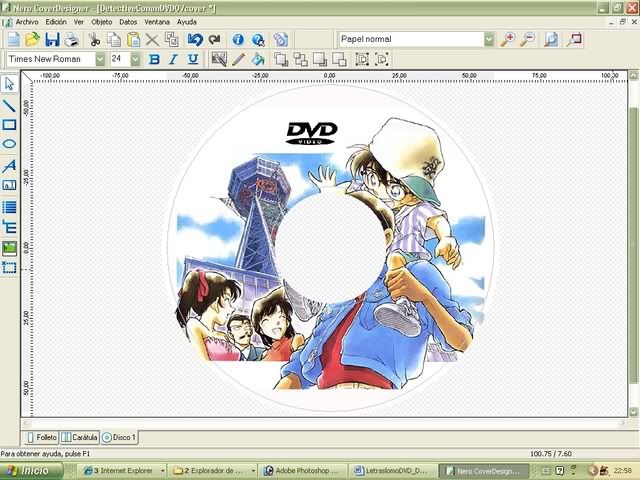Click the Zoom in magnifier
The image size is (640, 480).
[509, 40]
